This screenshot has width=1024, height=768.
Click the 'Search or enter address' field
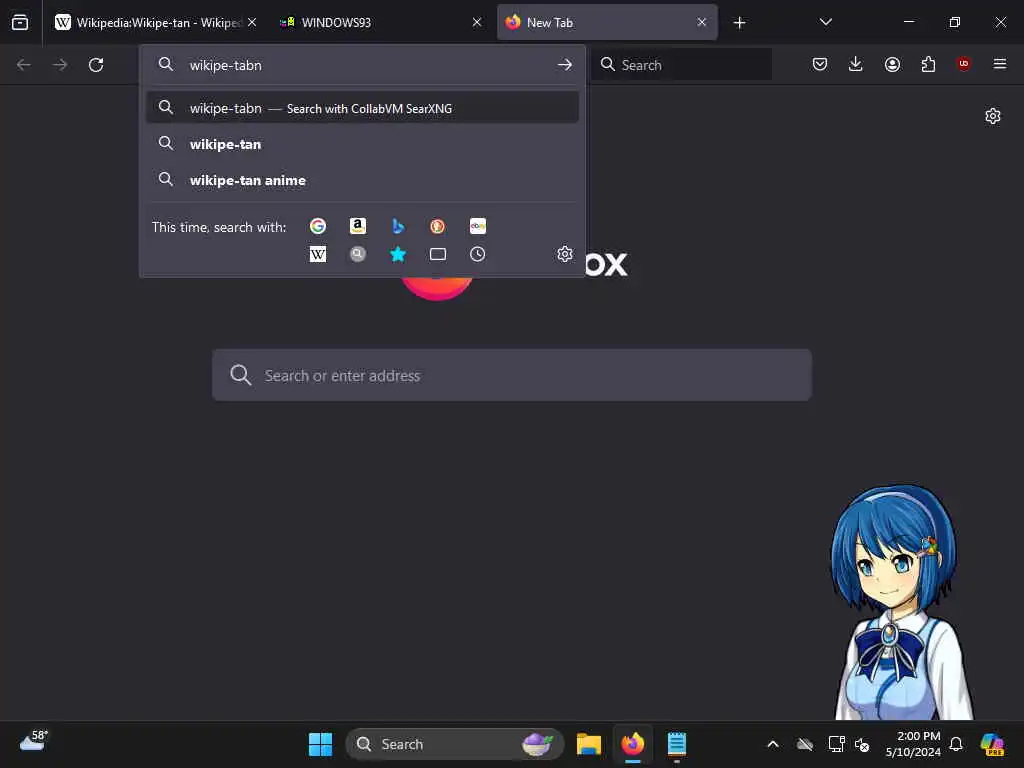coord(512,375)
